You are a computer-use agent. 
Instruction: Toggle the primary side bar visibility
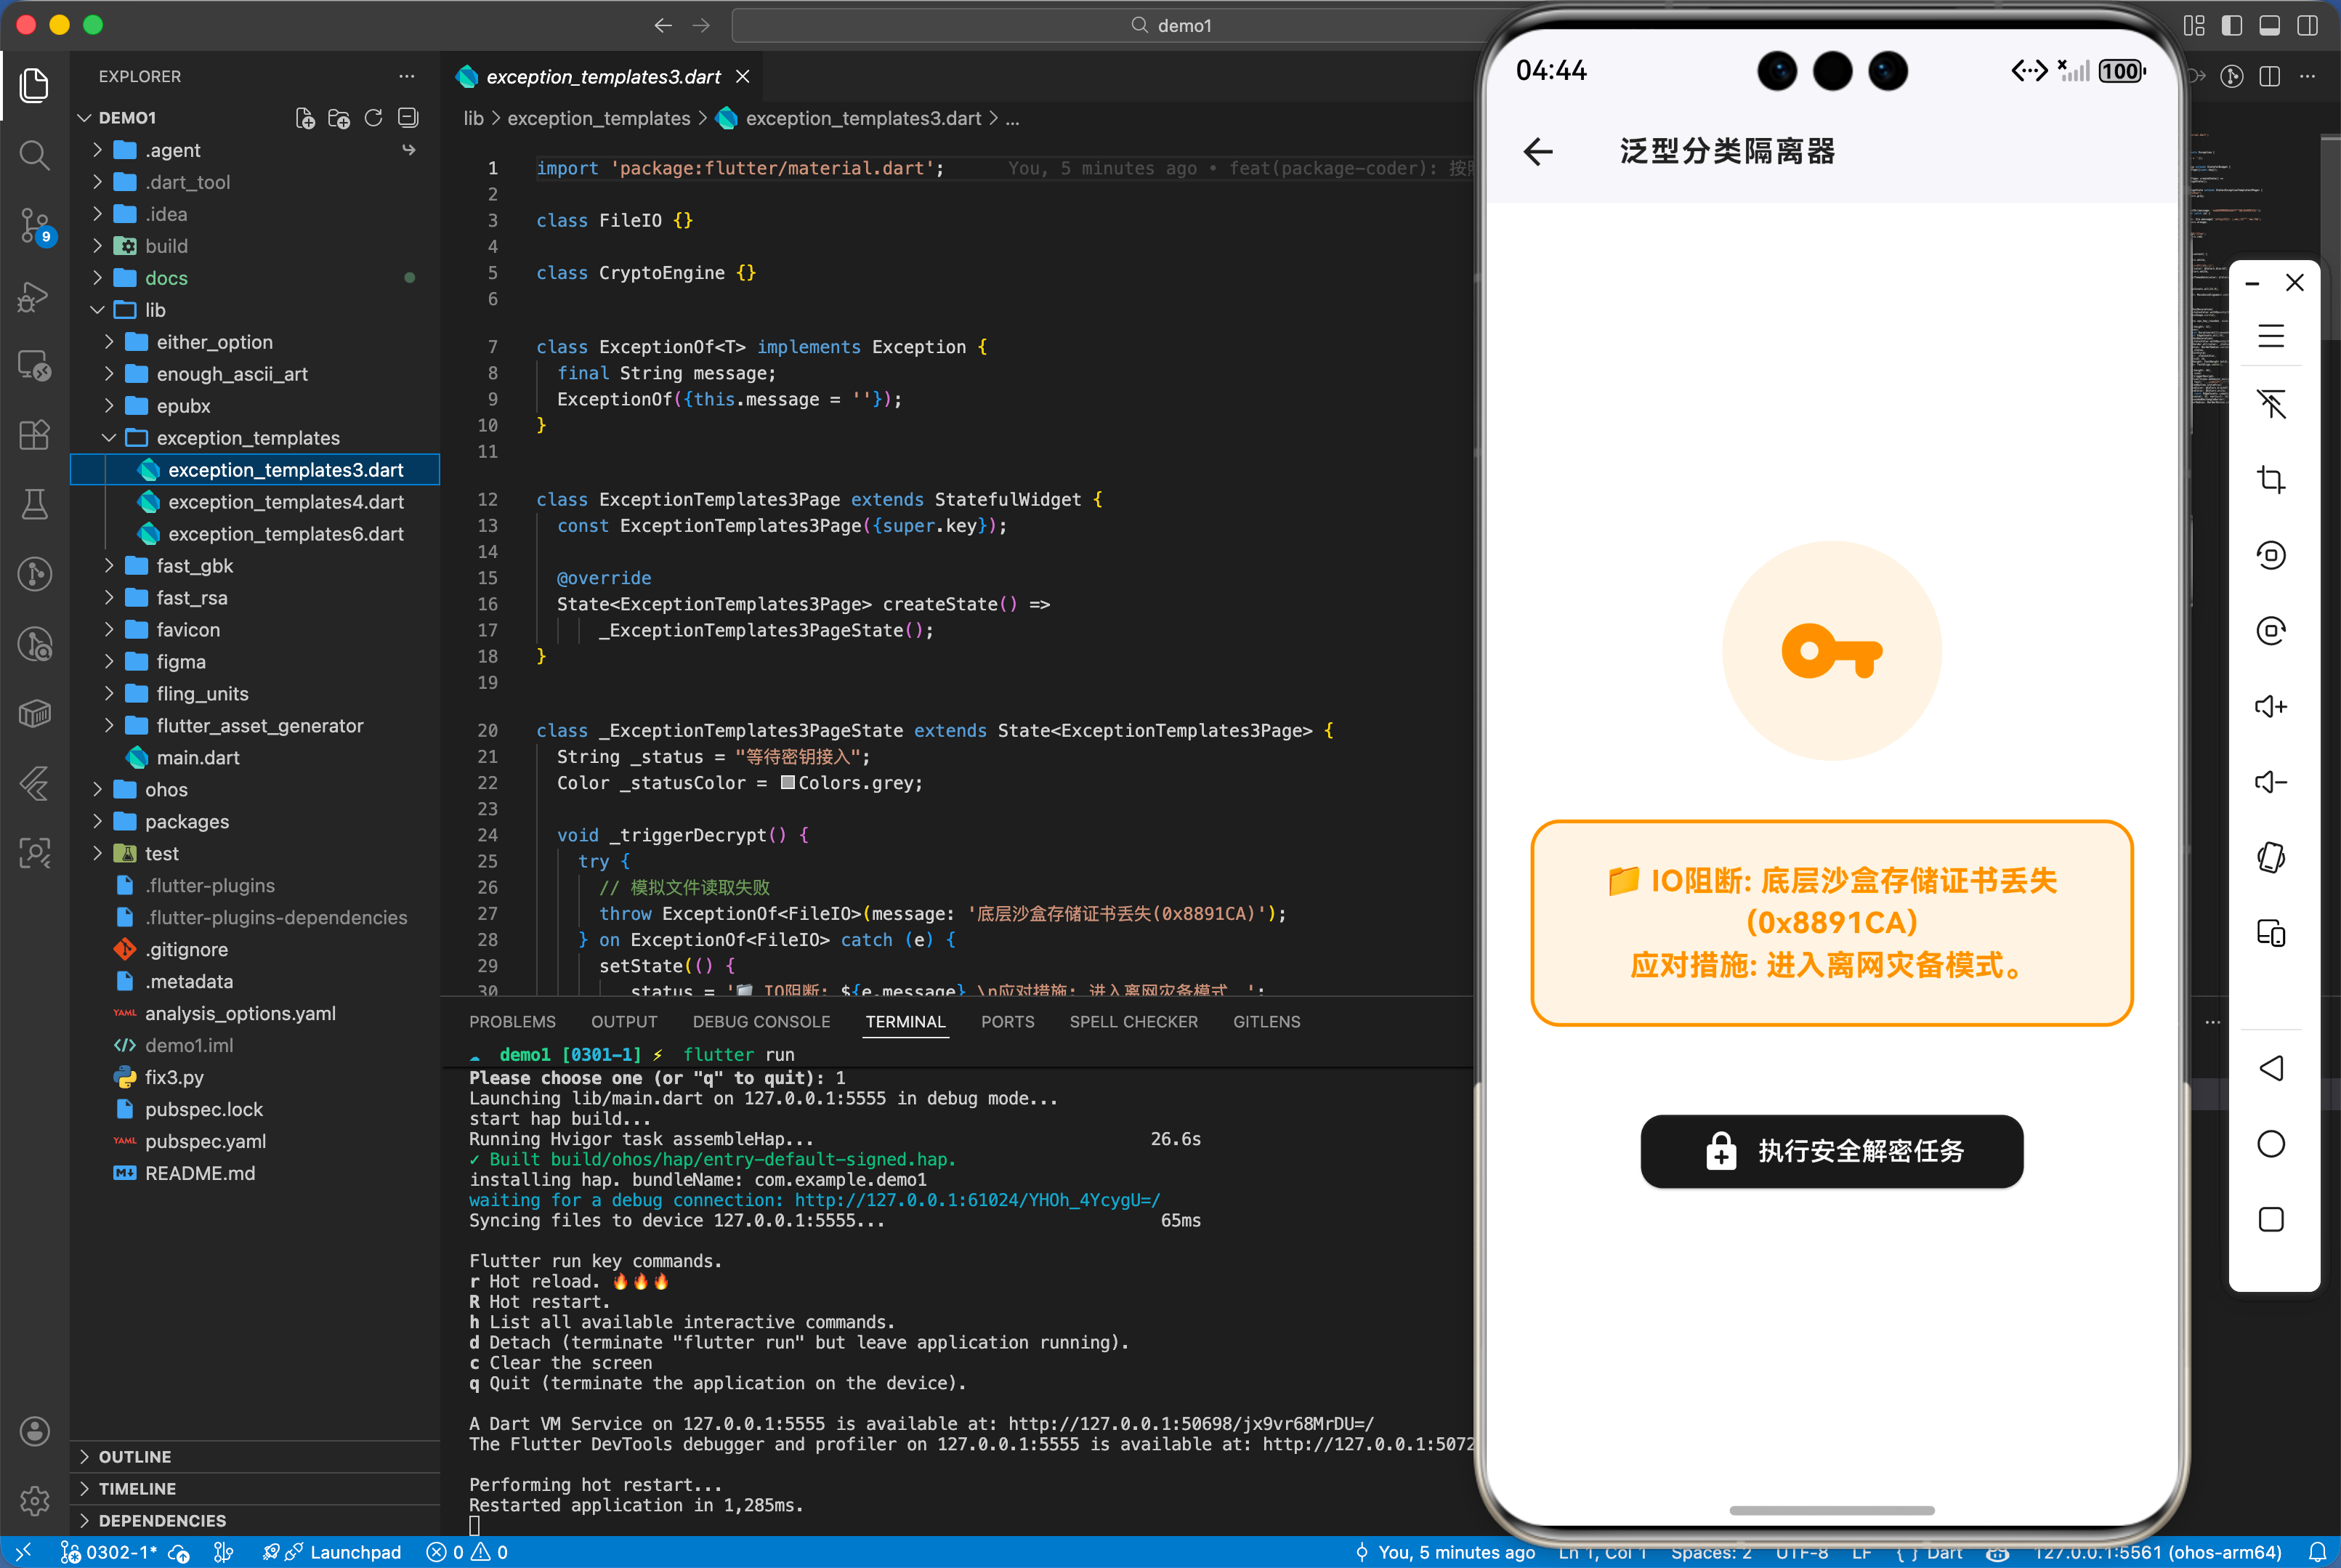(x=2231, y=26)
